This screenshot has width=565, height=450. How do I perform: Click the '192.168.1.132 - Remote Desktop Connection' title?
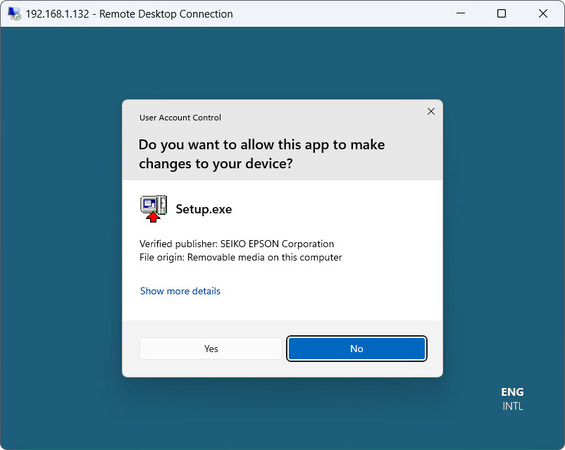click(129, 14)
